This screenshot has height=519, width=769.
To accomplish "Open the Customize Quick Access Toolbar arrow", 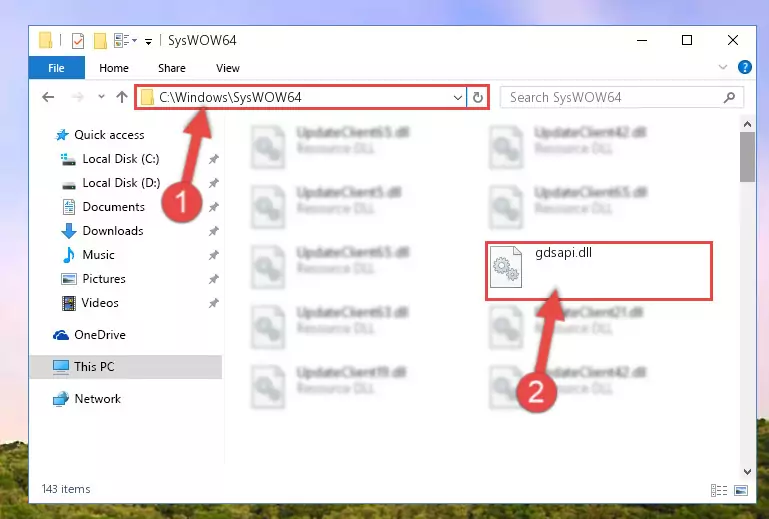I will click(148, 42).
